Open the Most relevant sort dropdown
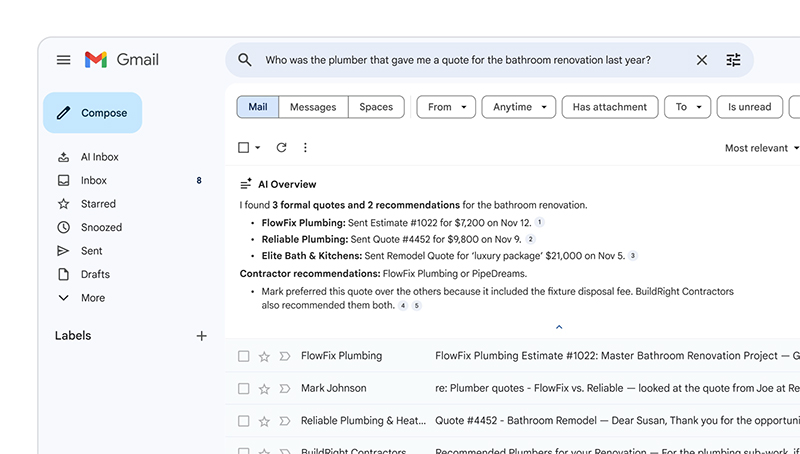This screenshot has height=454, width=800. pos(761,148)
